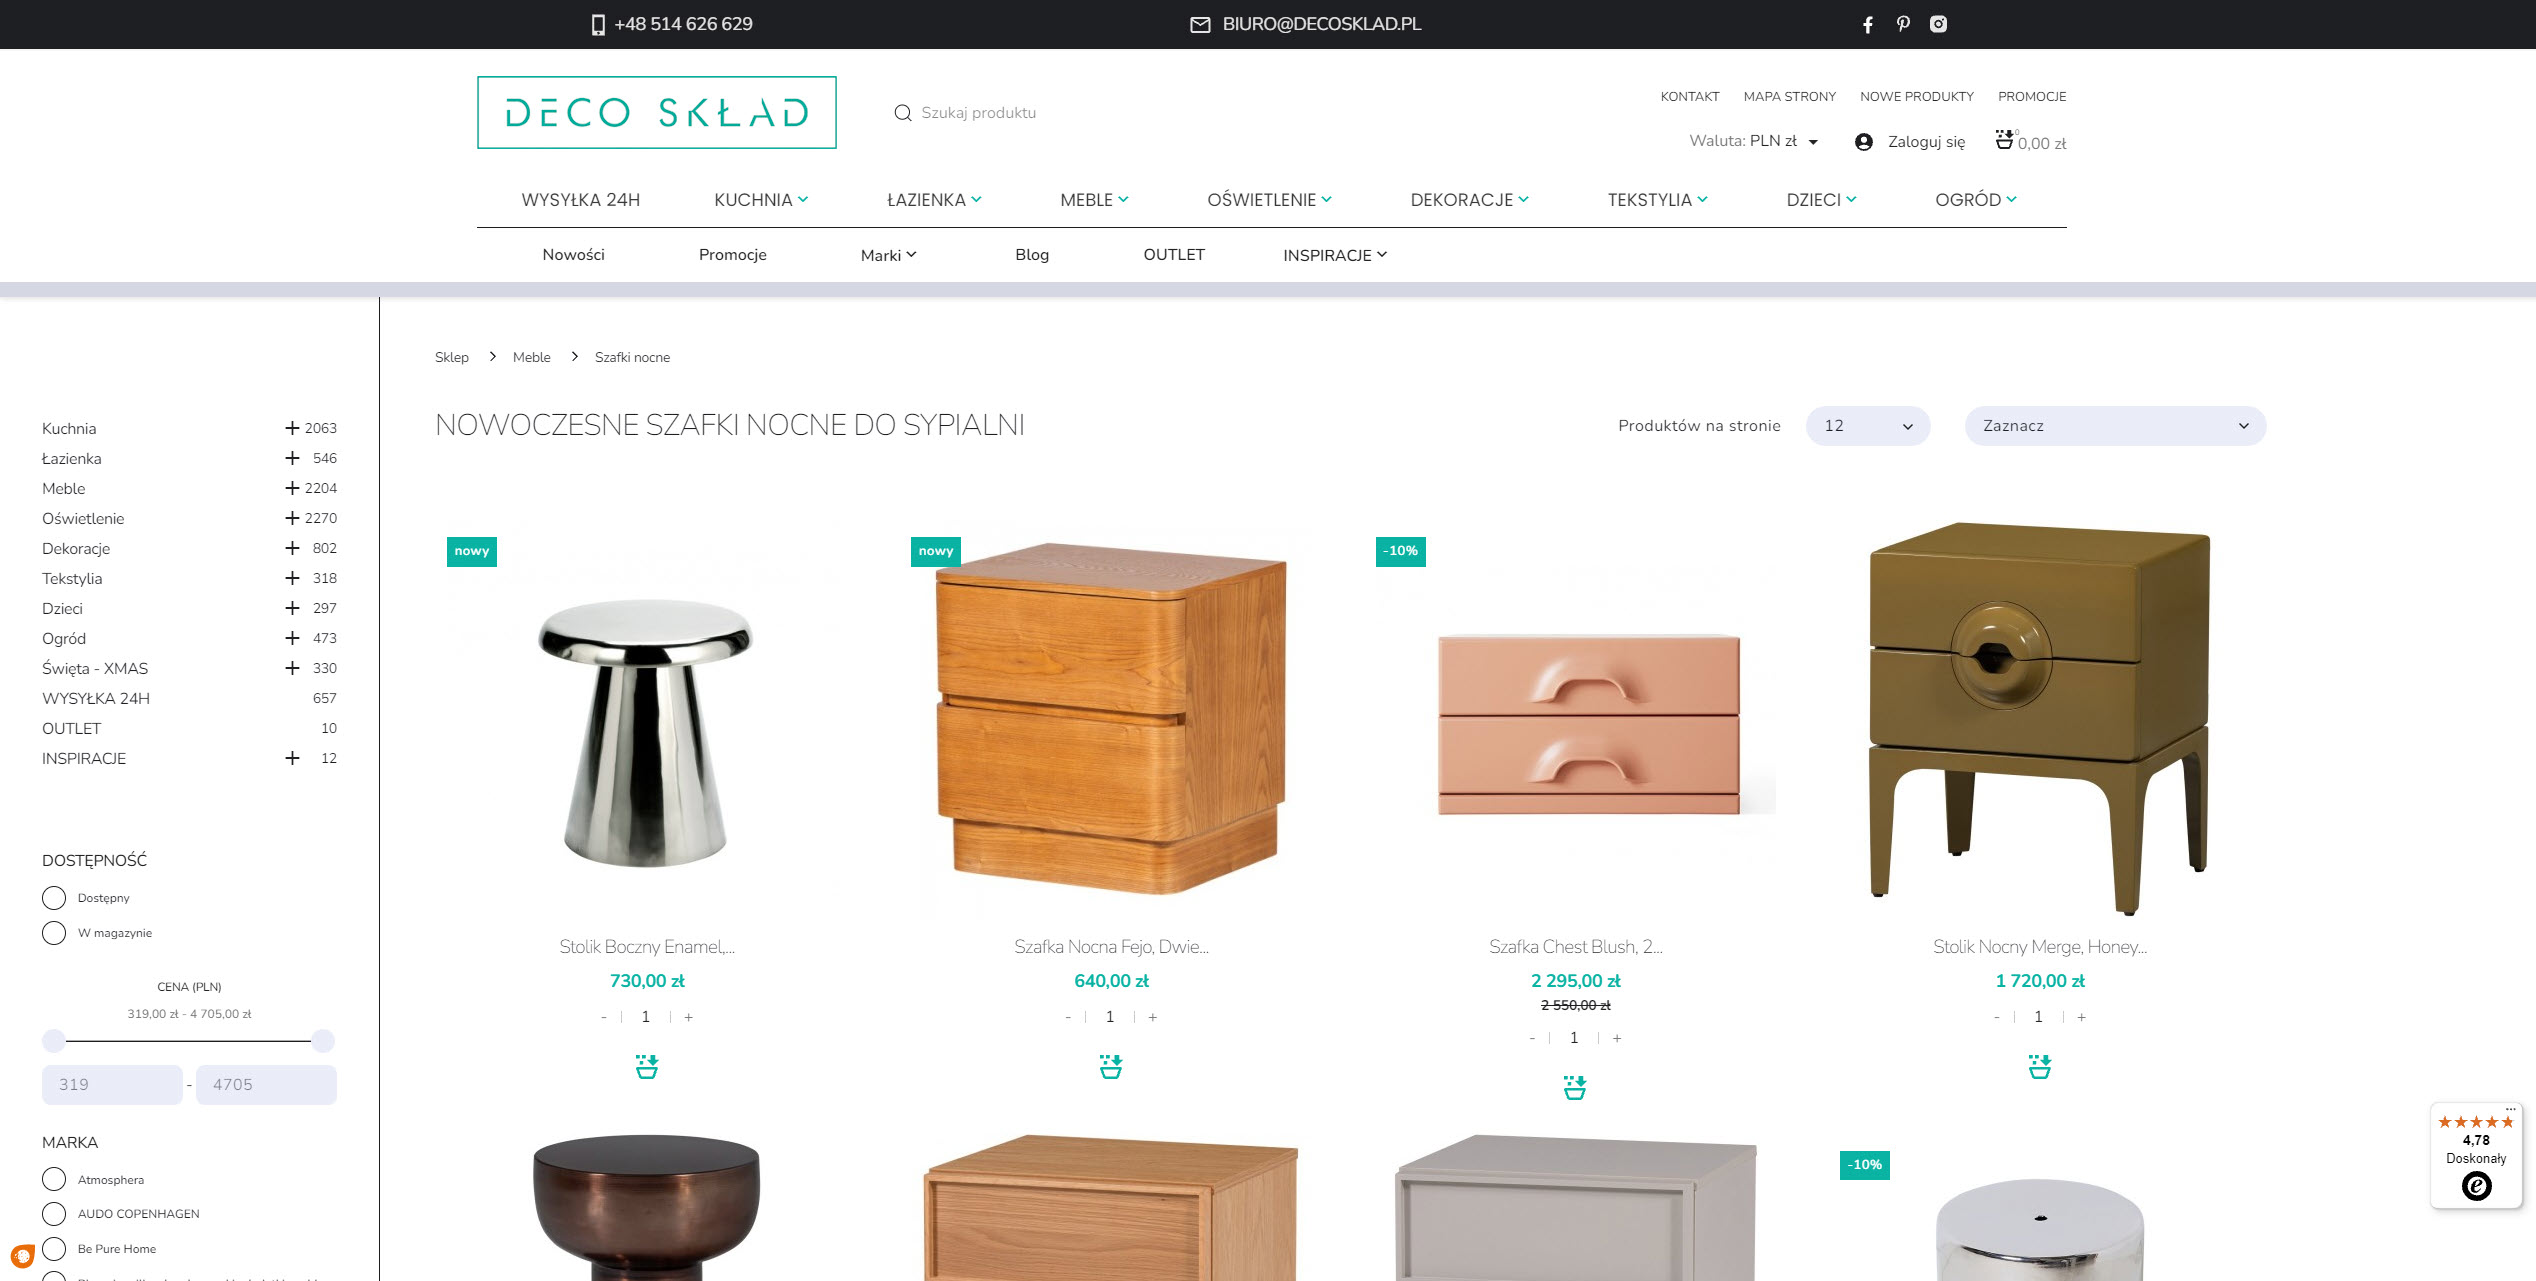Click the NOWE PRODUKTY link

1916,97
